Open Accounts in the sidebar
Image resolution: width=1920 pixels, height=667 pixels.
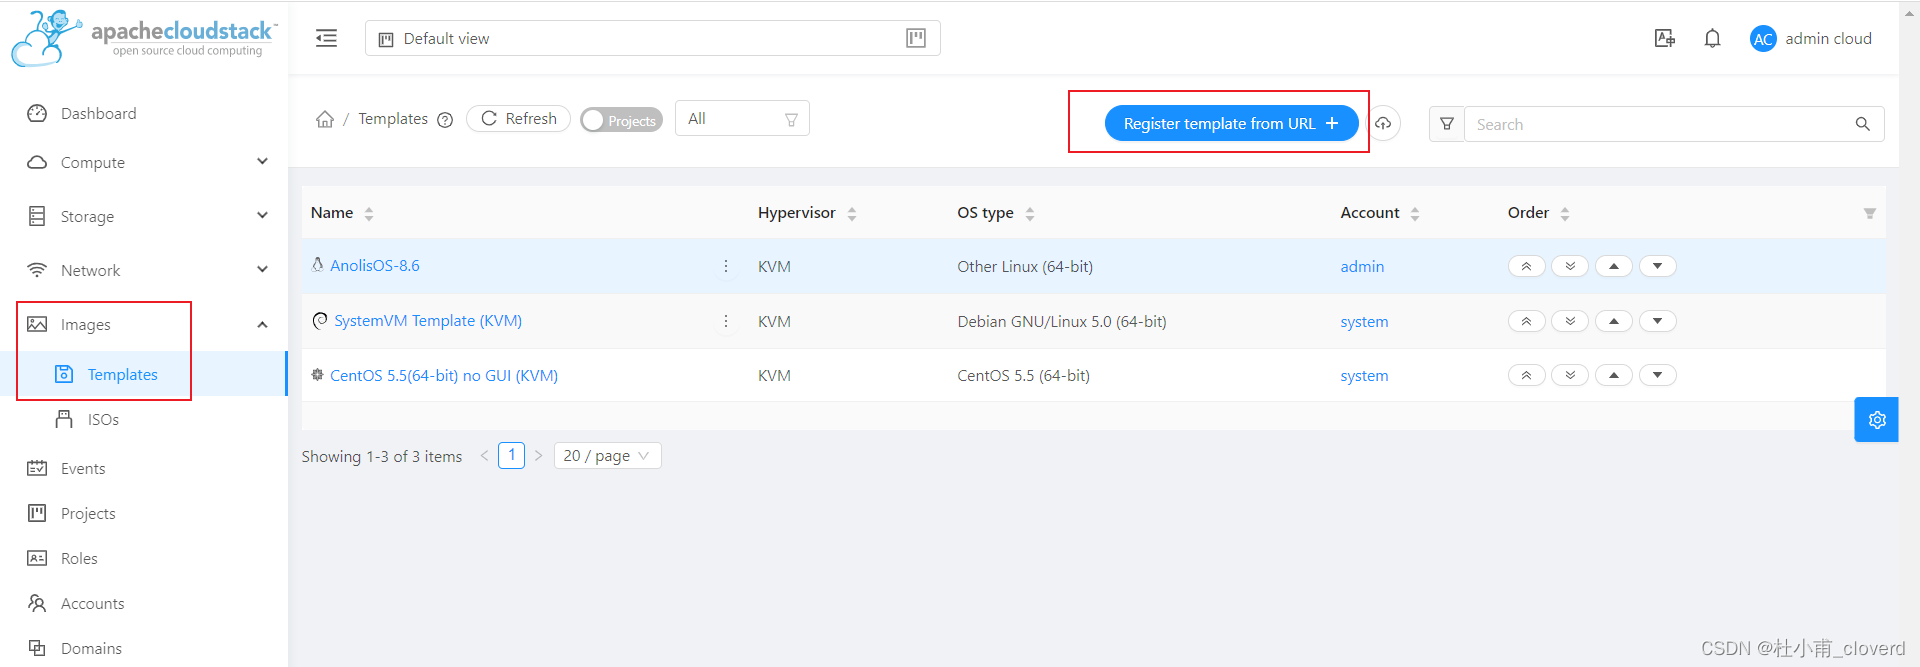(x=92, y=604)
